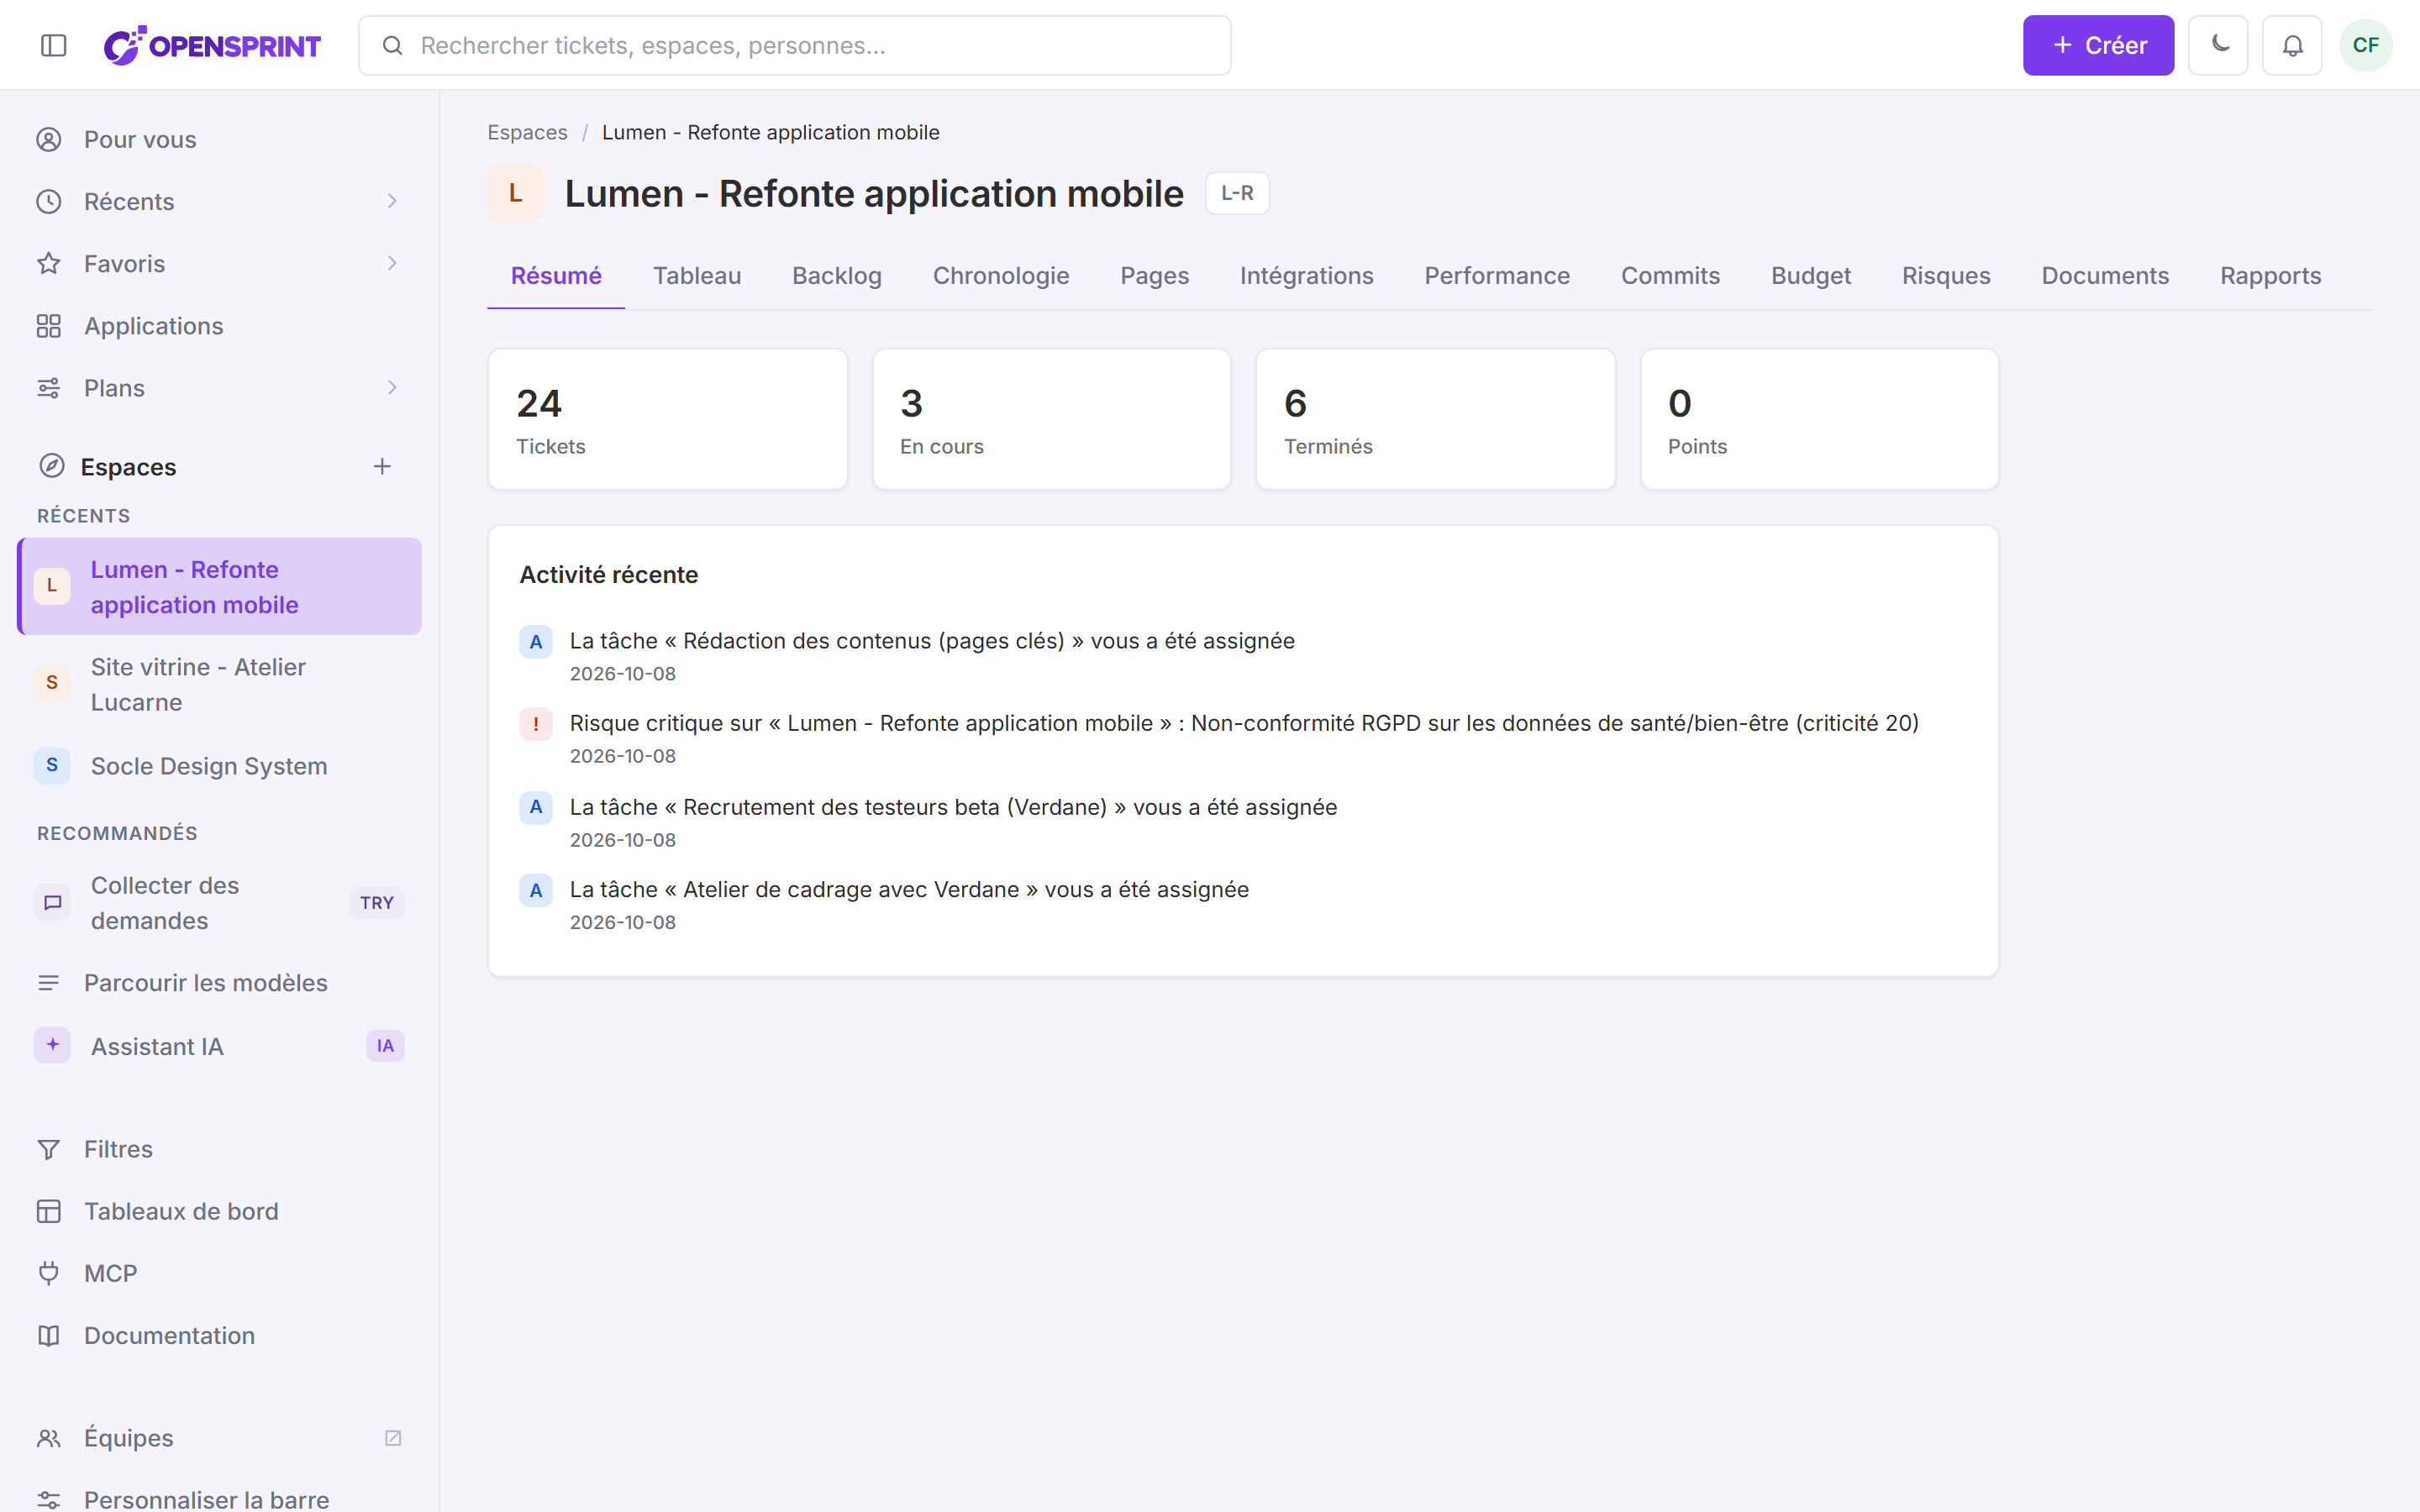Expand the Plans chevron
The height and width of the screenshot is (1512, 2420).
392,387
